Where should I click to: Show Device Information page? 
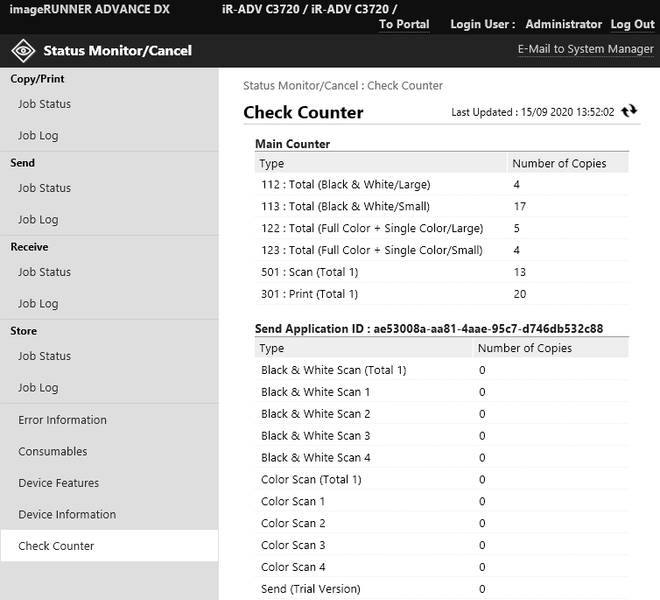(67, 515)
